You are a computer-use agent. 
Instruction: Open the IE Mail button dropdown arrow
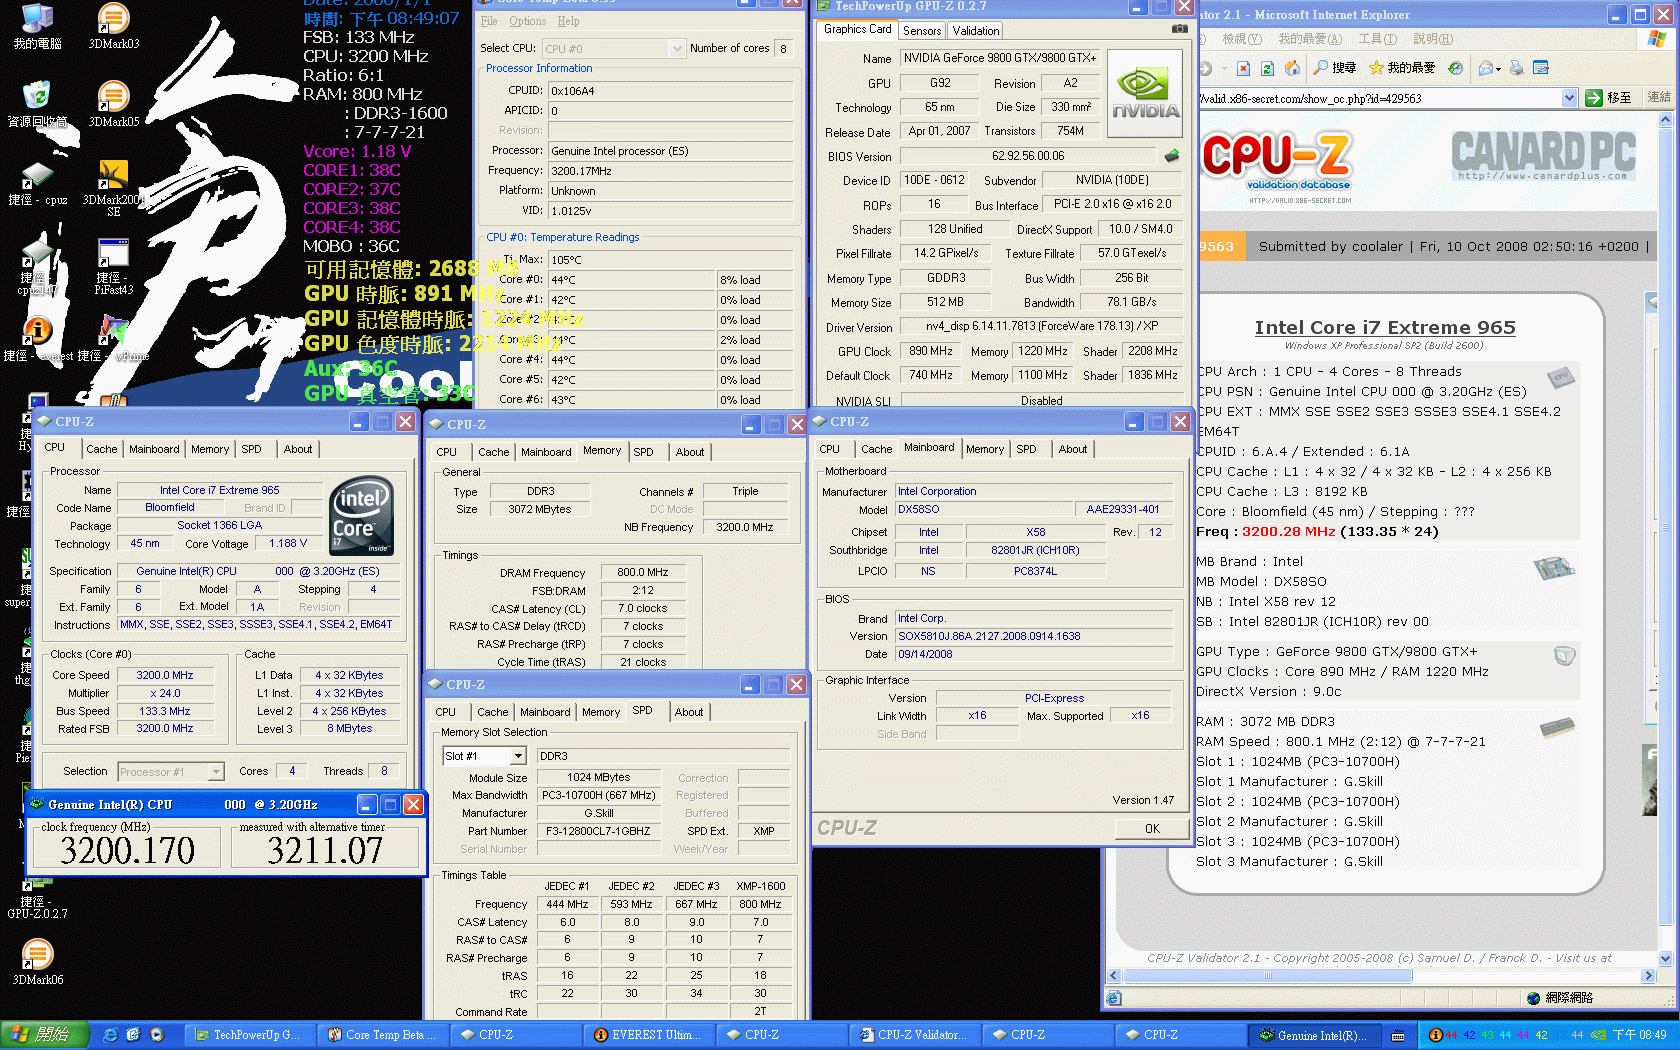tap(1497, 68)
